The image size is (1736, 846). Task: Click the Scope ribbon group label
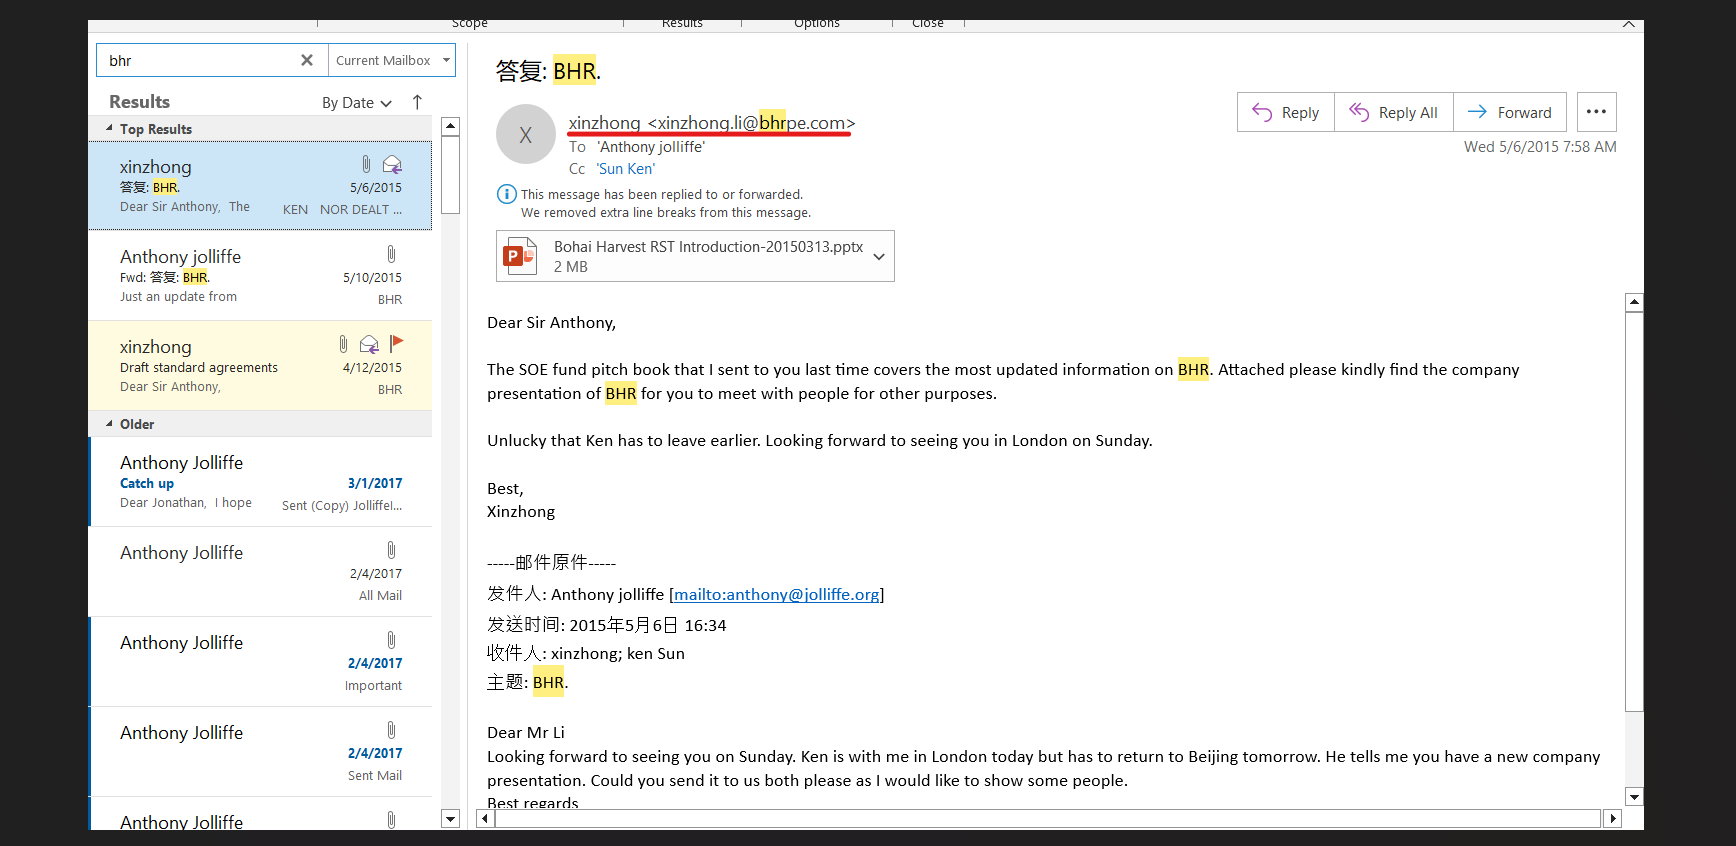coord(470,23)
